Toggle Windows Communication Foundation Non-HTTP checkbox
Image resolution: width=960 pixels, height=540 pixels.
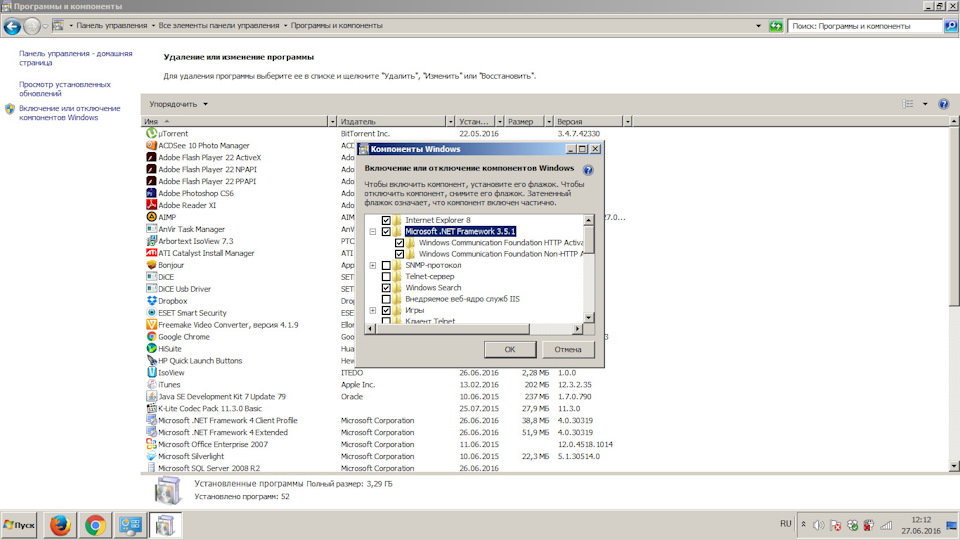coord(399,253)
